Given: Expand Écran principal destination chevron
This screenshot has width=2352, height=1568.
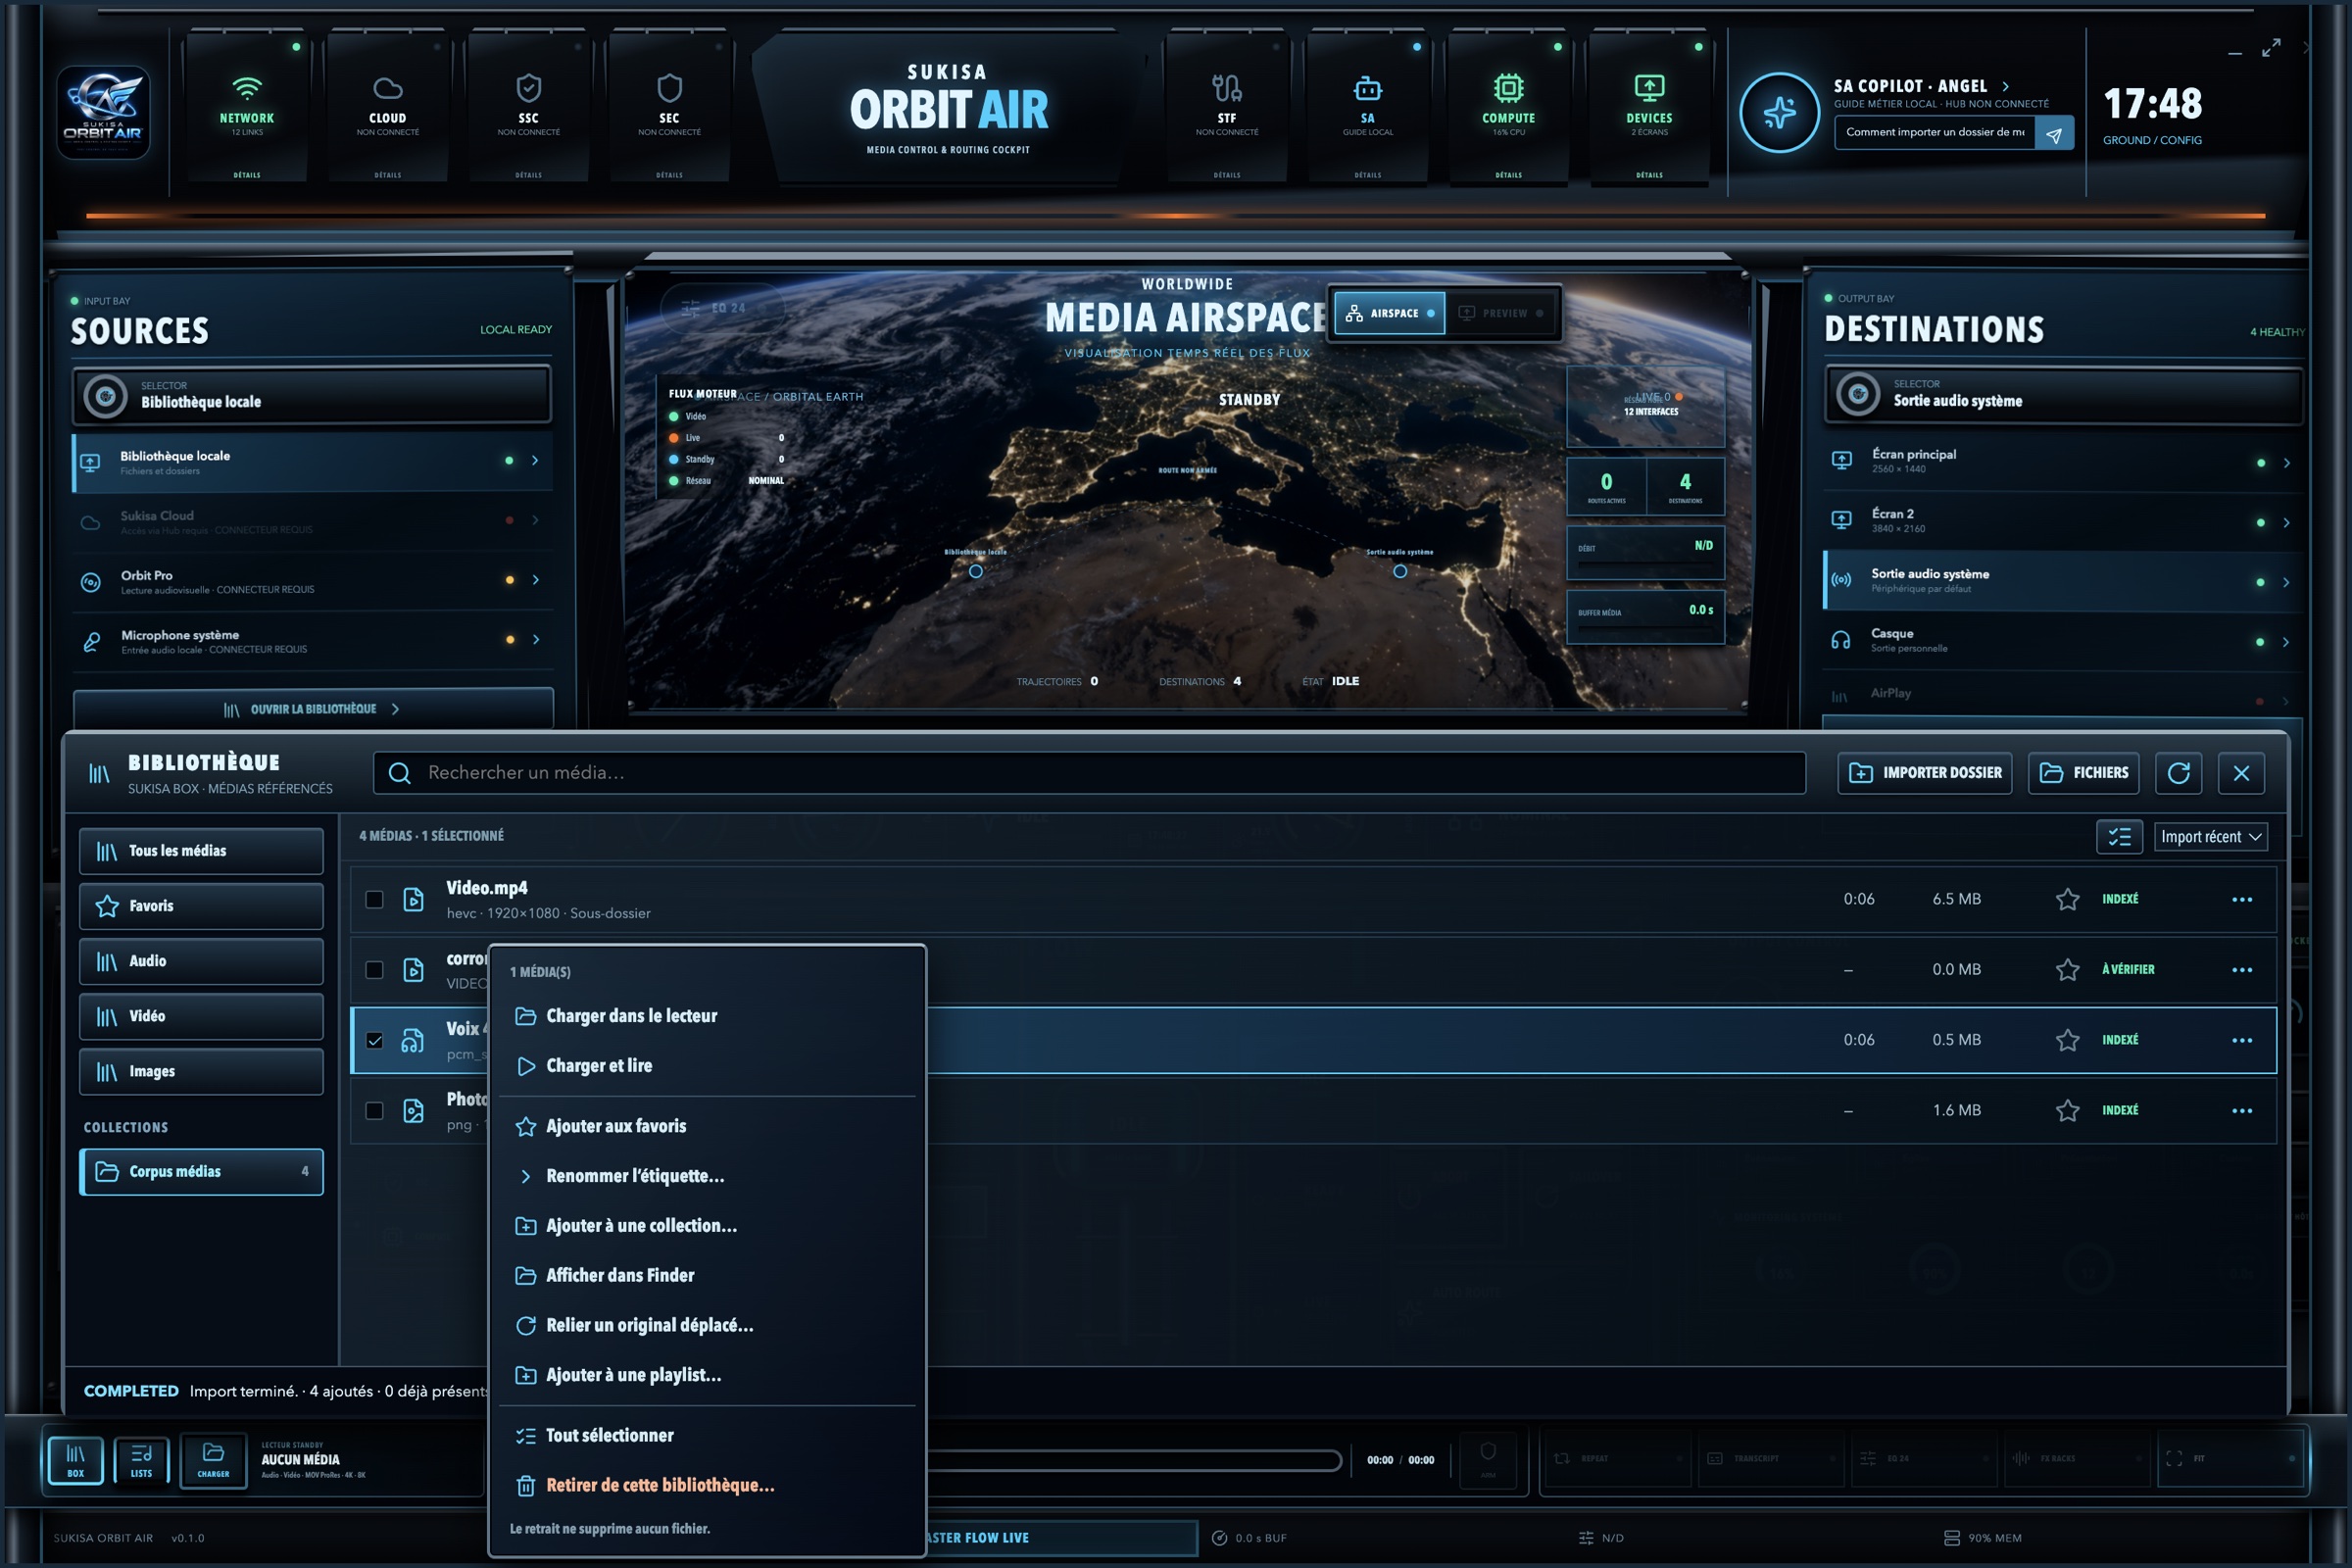Looking at the screenshot, I should click(x=2286, y=463).
